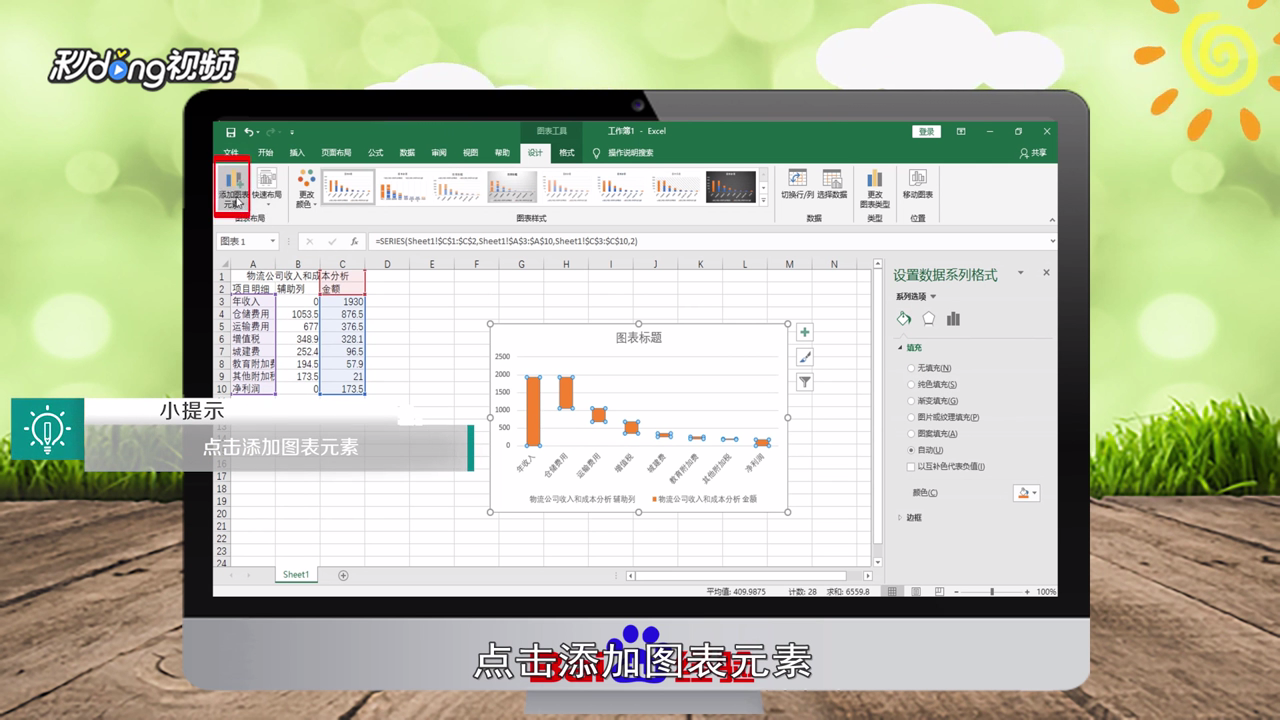1280x720 pixels.
Task: Click the paint bucket fill icon in format panel
Action: coord(903,318)
